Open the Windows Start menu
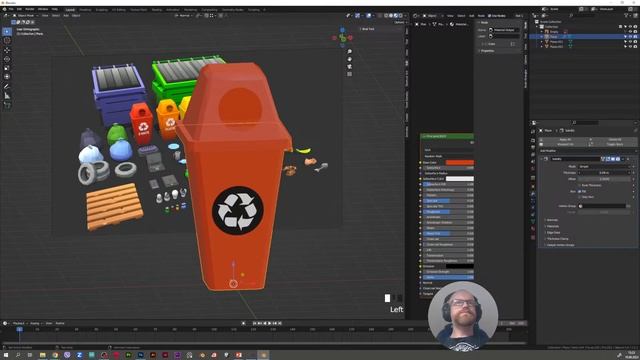The height and width of the screenshot is (360, 640). tap(6, 355)
